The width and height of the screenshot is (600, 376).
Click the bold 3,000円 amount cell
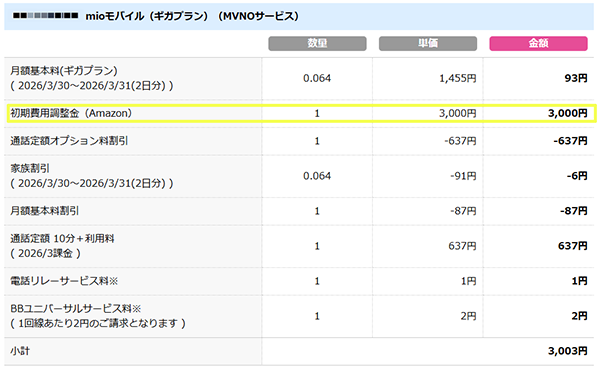pos(567,113)
